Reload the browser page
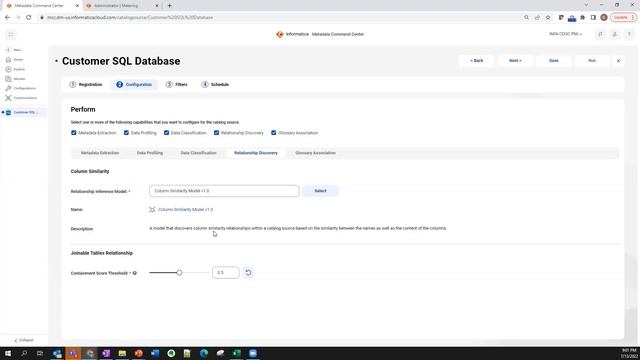 (x=29, y=18)
